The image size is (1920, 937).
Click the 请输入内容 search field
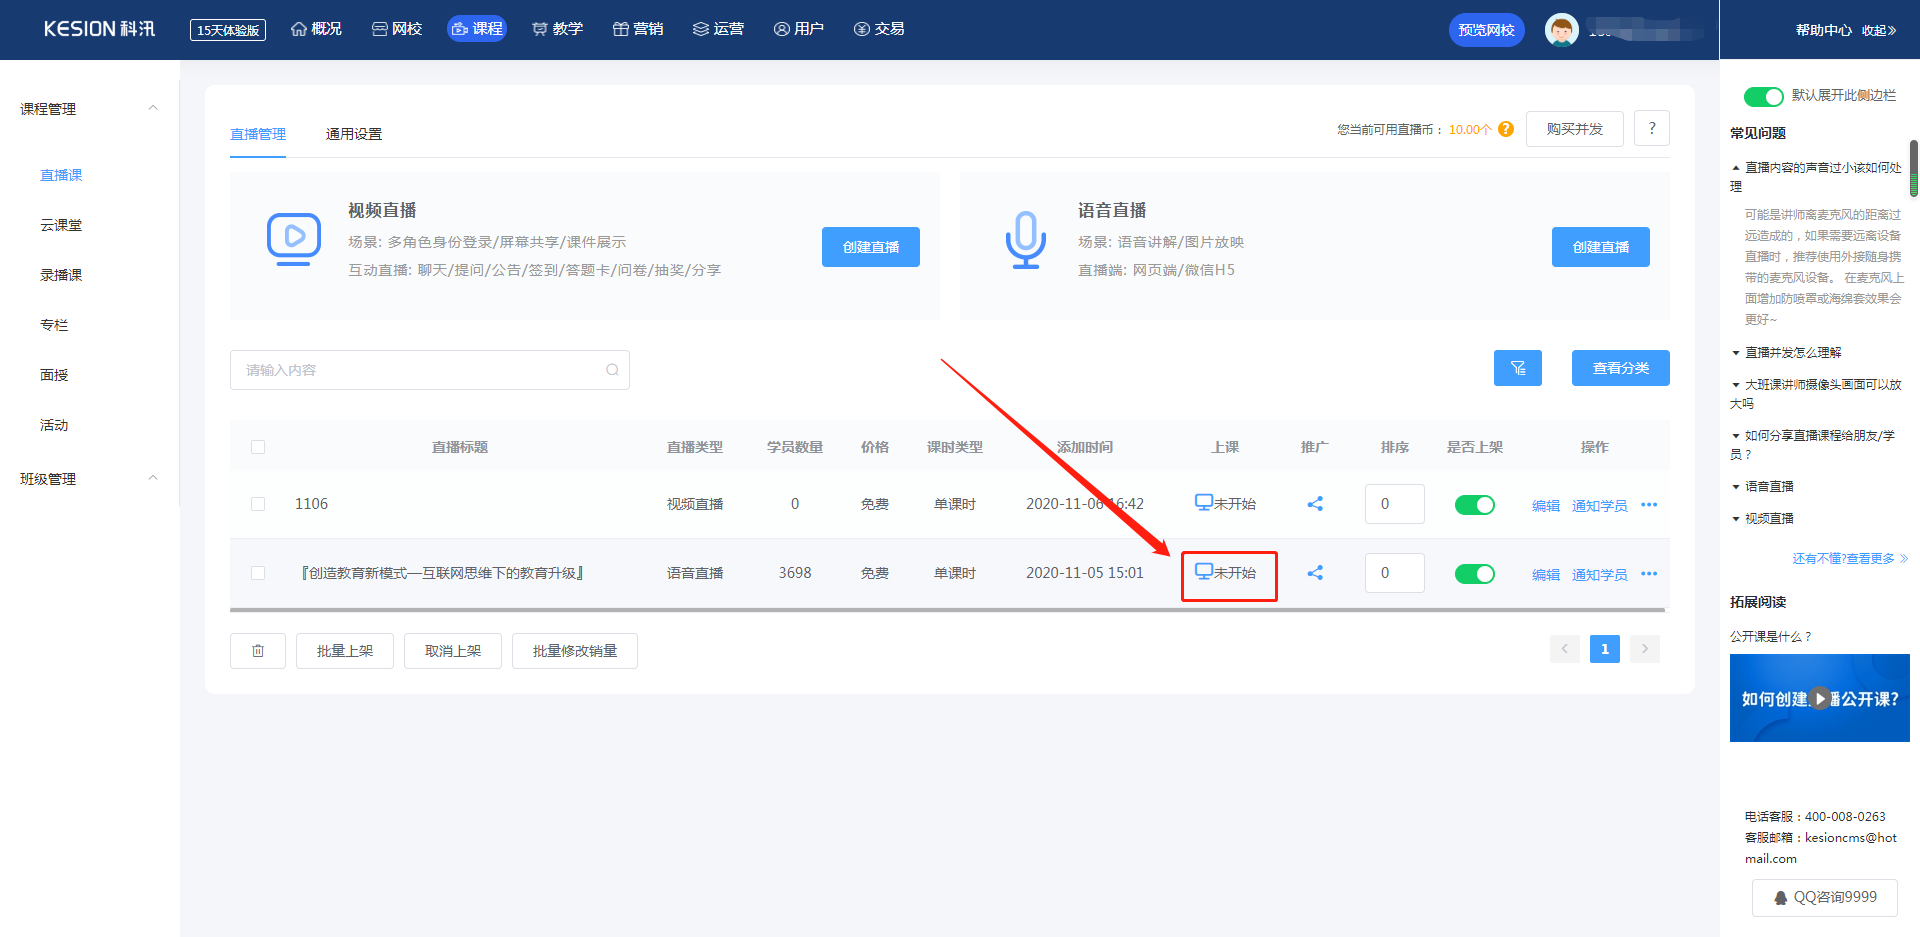point(430,370)
